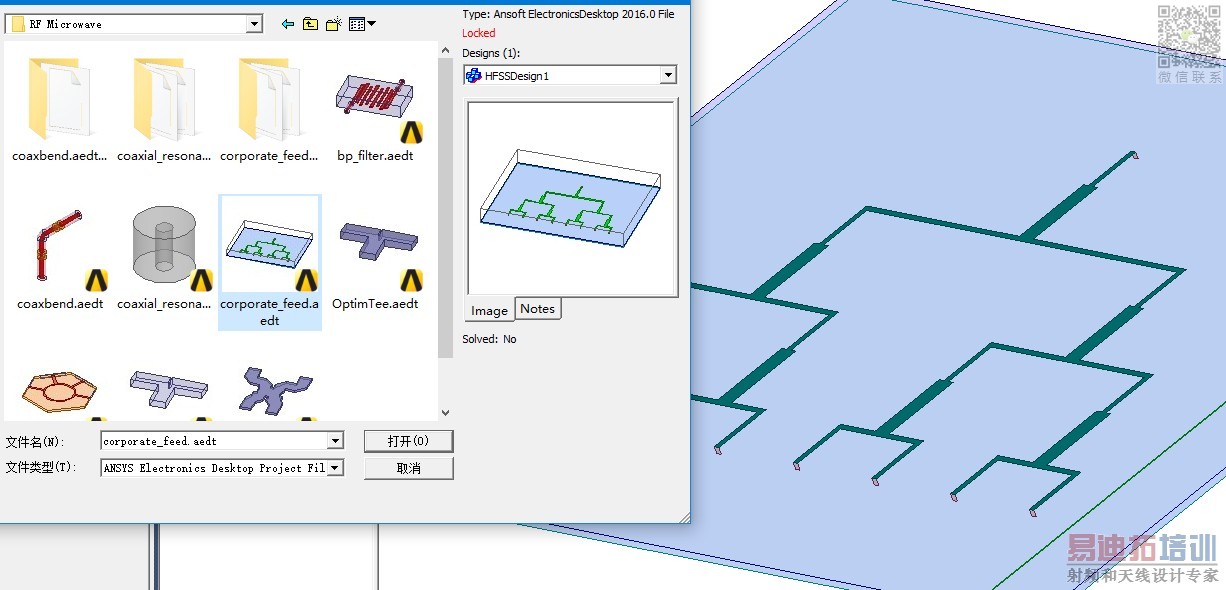Viewport: 1226px width, 590px height.
Task: Select the light purple tee model file
Action: pos(167,389)
